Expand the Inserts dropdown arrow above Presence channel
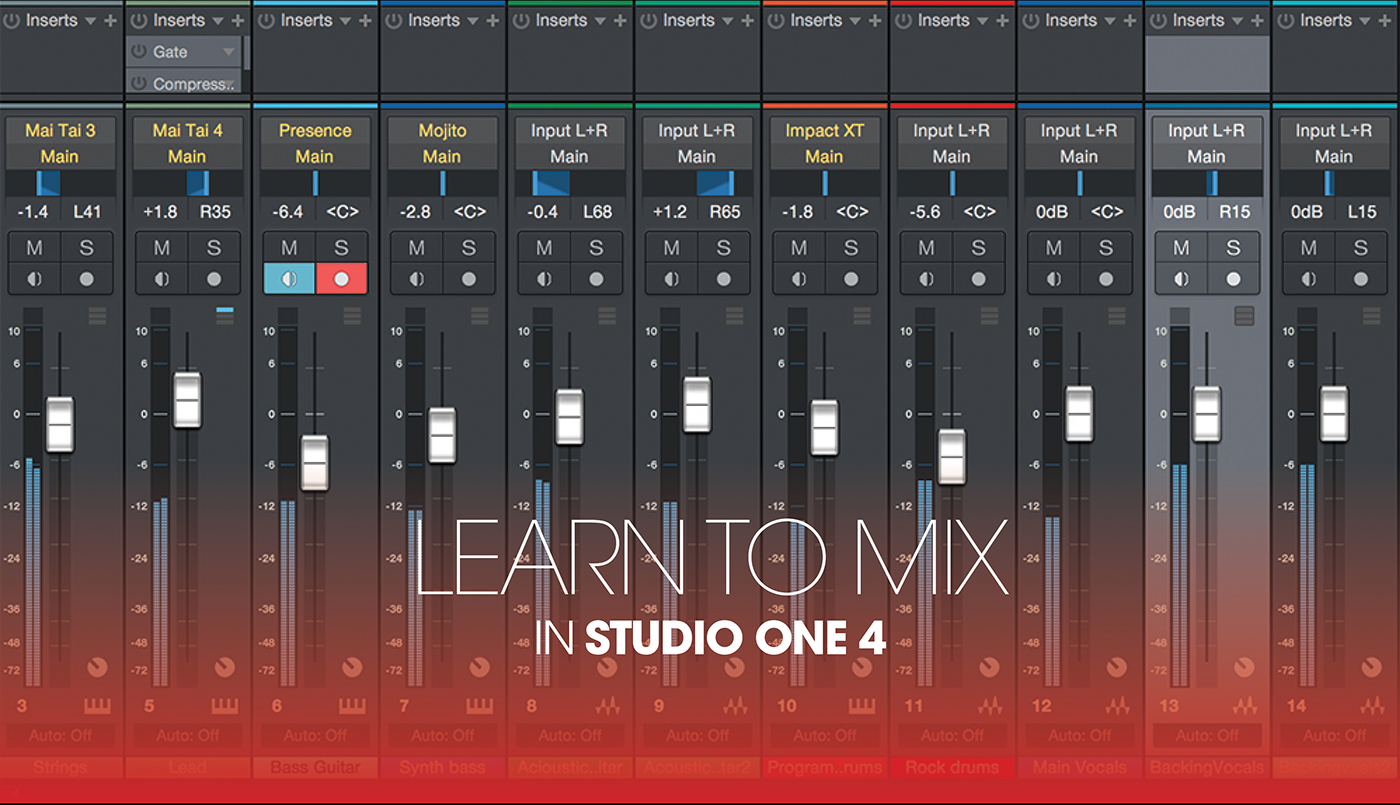This screenshot has height=805, width=1400. pyautogui.click(x=346, y=21)
